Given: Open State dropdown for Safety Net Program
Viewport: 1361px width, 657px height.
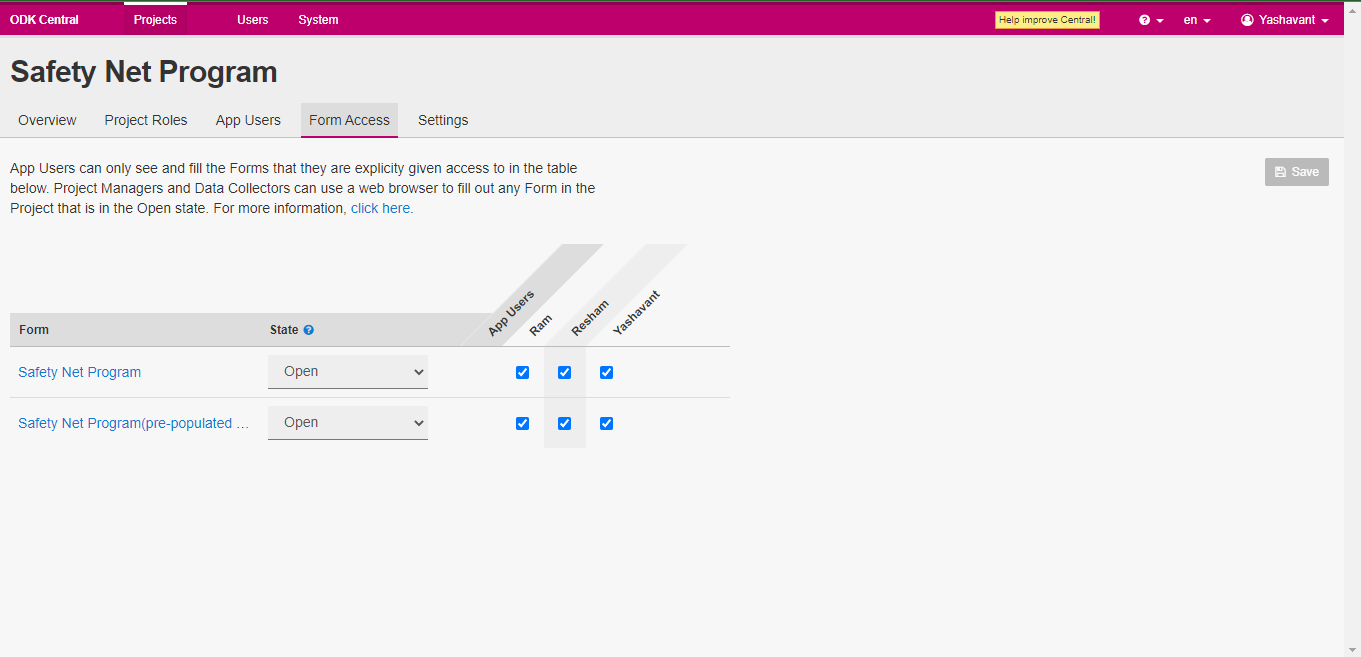Looking at the screenshot, I should (348, 372).
